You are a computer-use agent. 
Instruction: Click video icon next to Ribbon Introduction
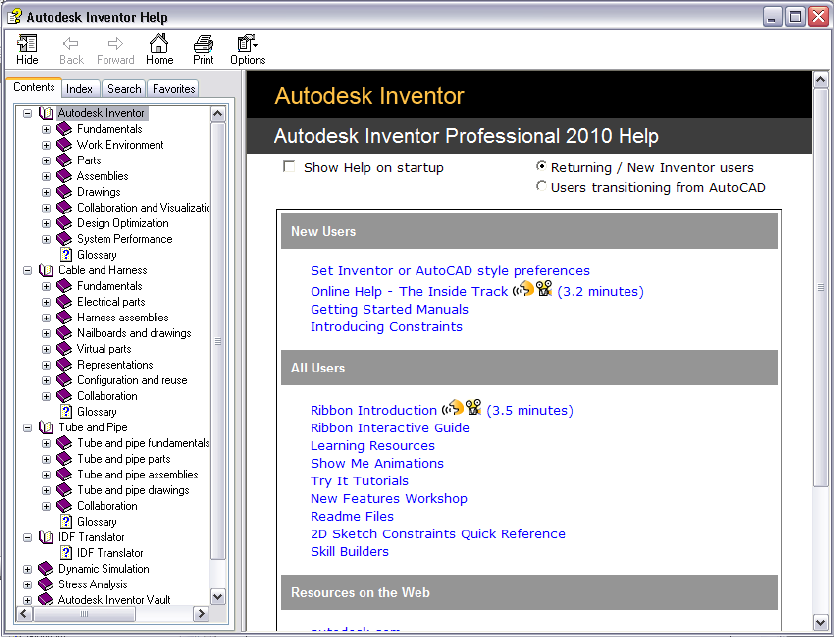[473, 408]
